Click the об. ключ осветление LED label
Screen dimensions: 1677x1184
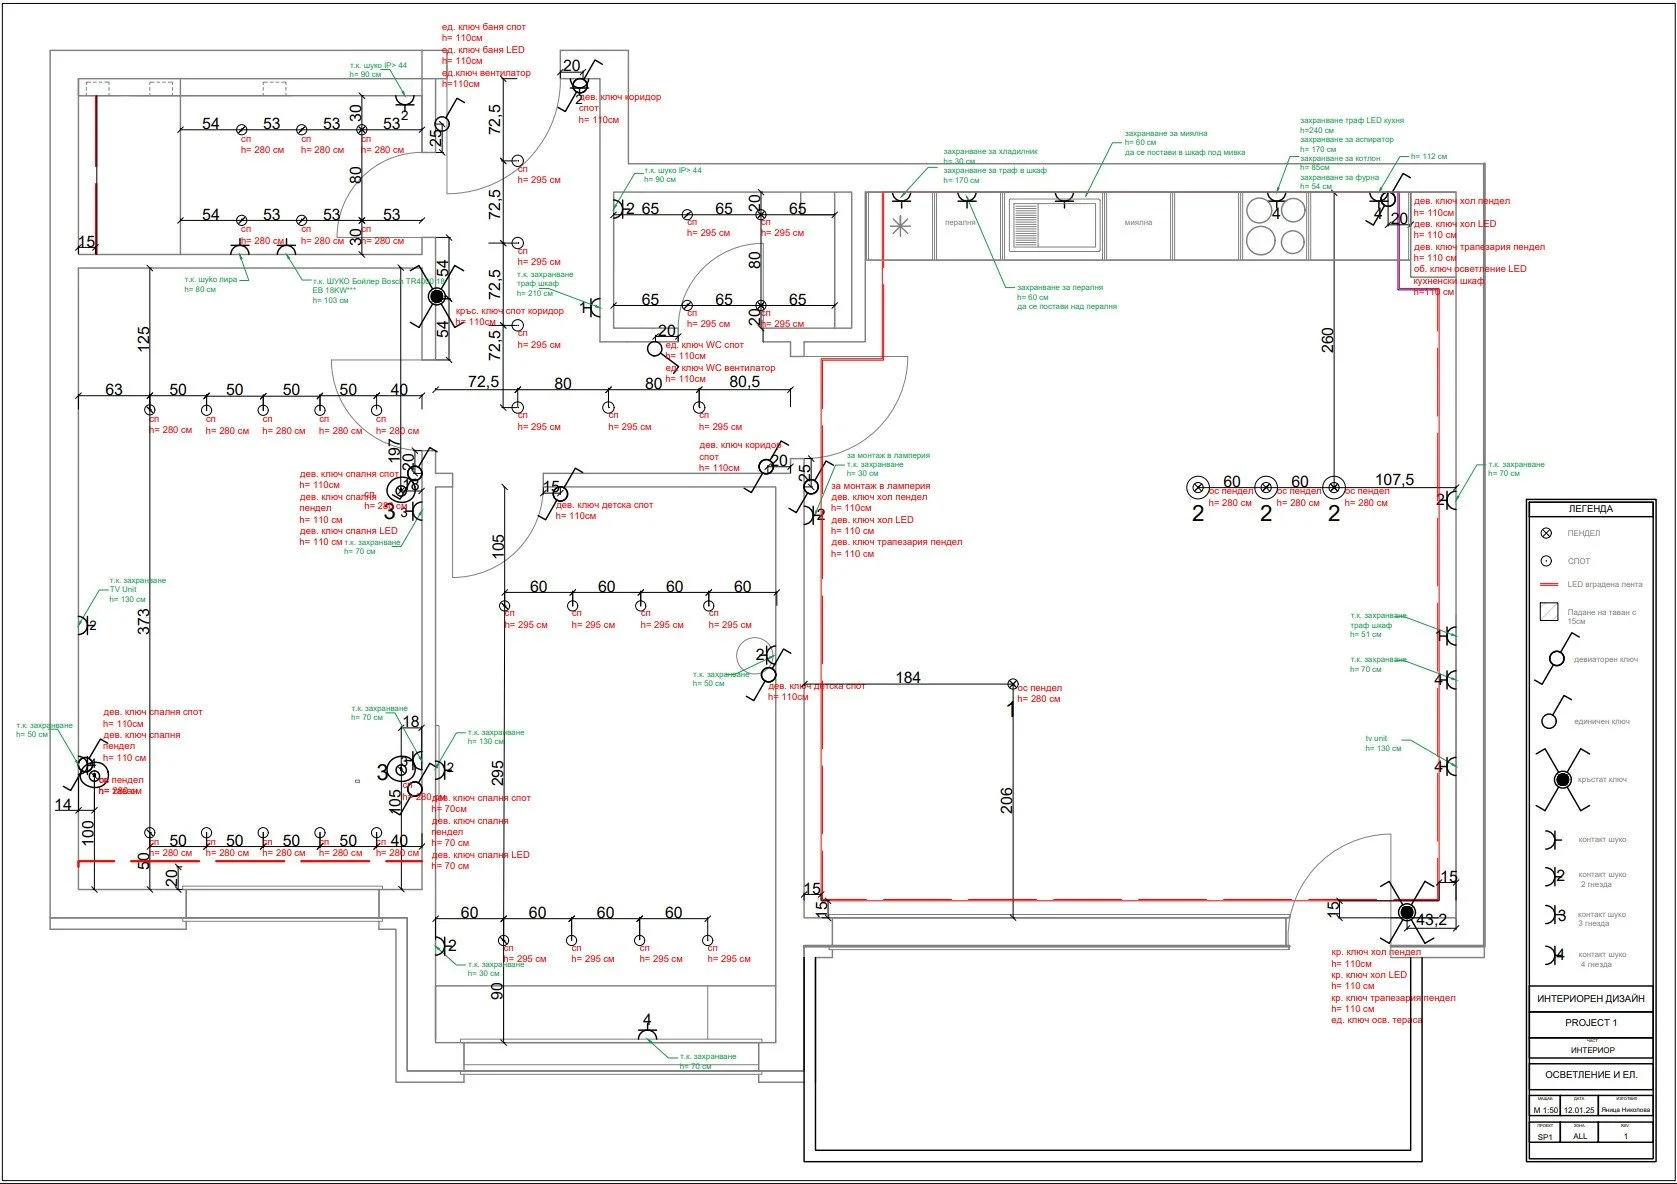[1470, 269]
